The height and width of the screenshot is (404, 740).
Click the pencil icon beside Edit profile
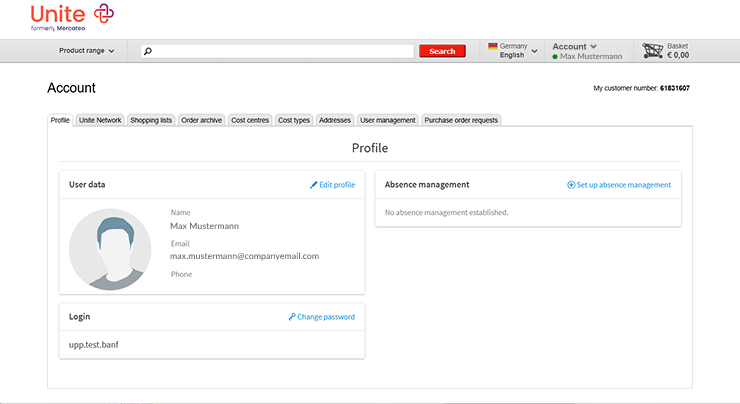(x=313, y=185)
